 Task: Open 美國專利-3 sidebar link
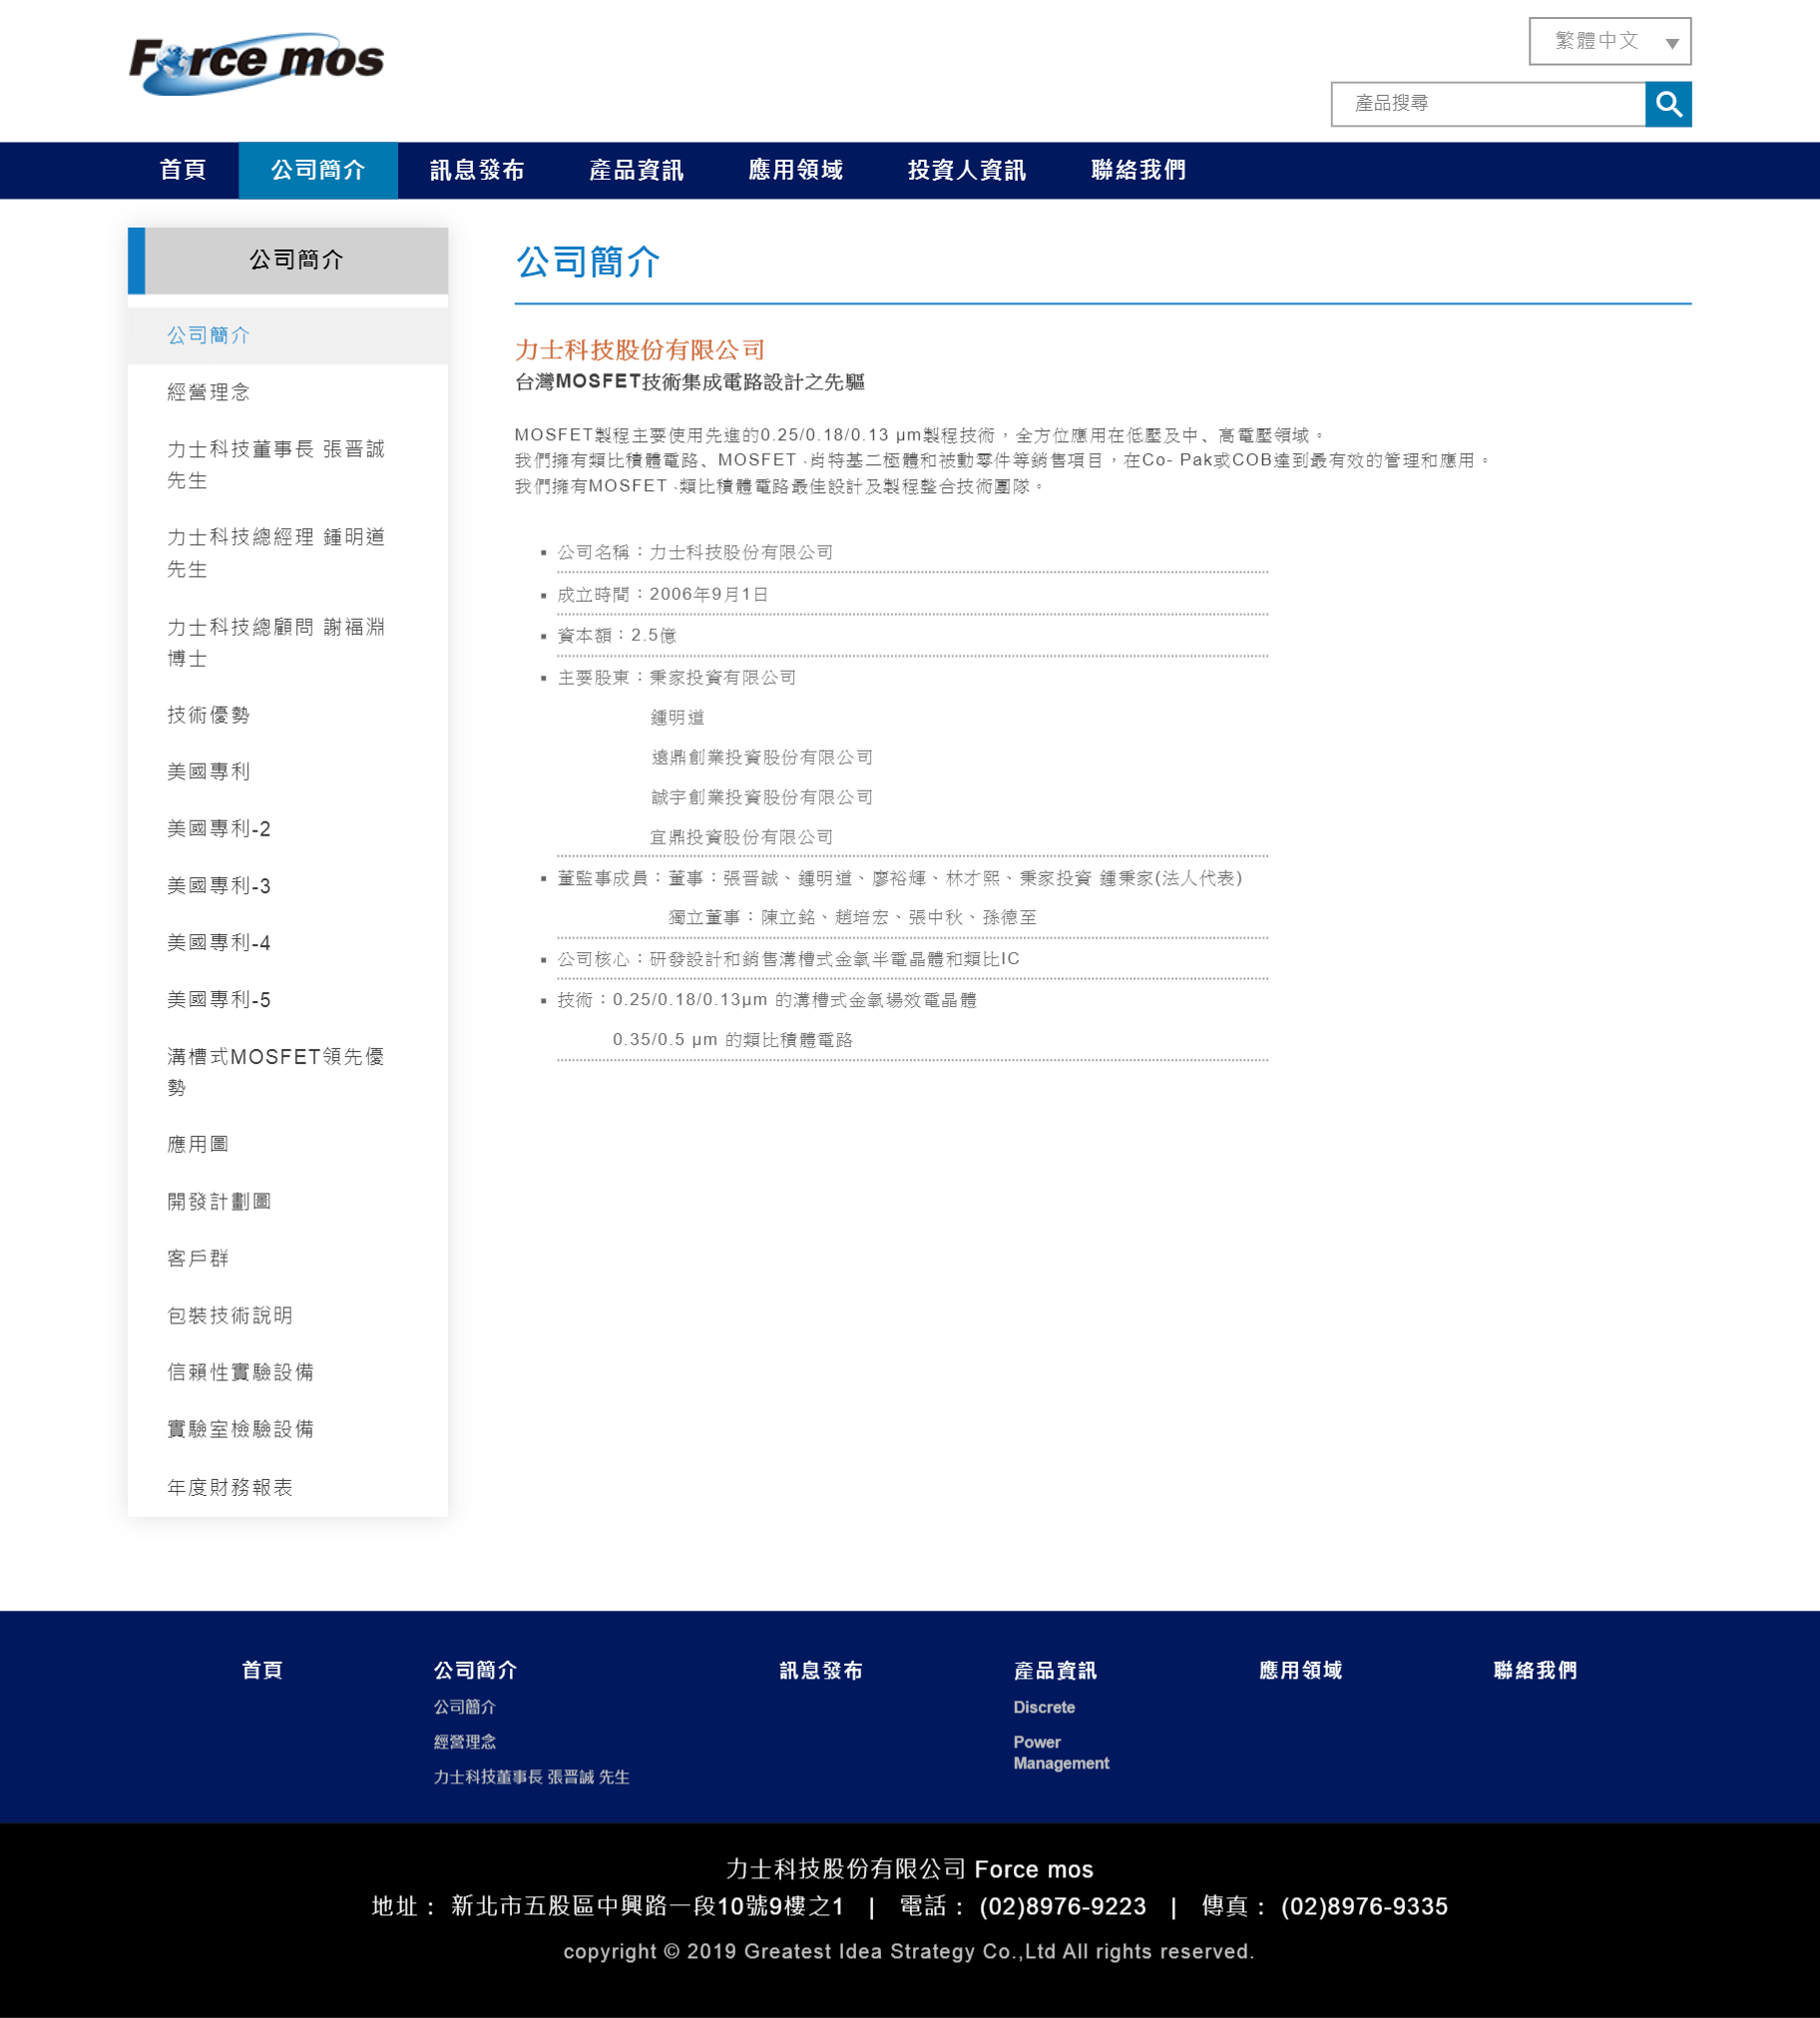coord(288,886)
